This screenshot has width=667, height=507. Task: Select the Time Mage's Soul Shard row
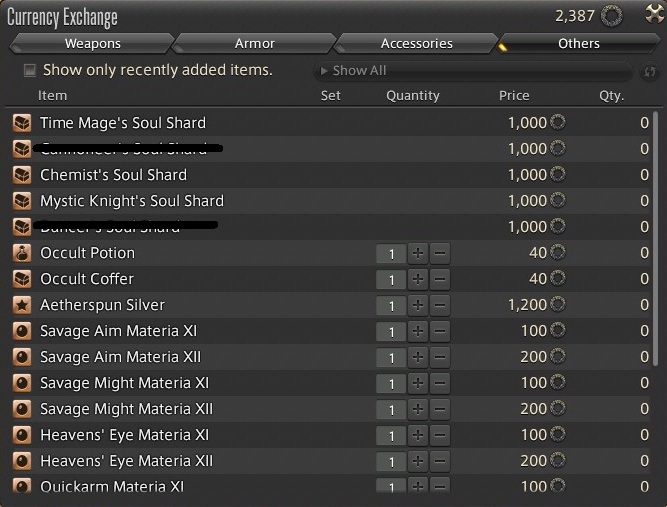(x=331, y=123)
